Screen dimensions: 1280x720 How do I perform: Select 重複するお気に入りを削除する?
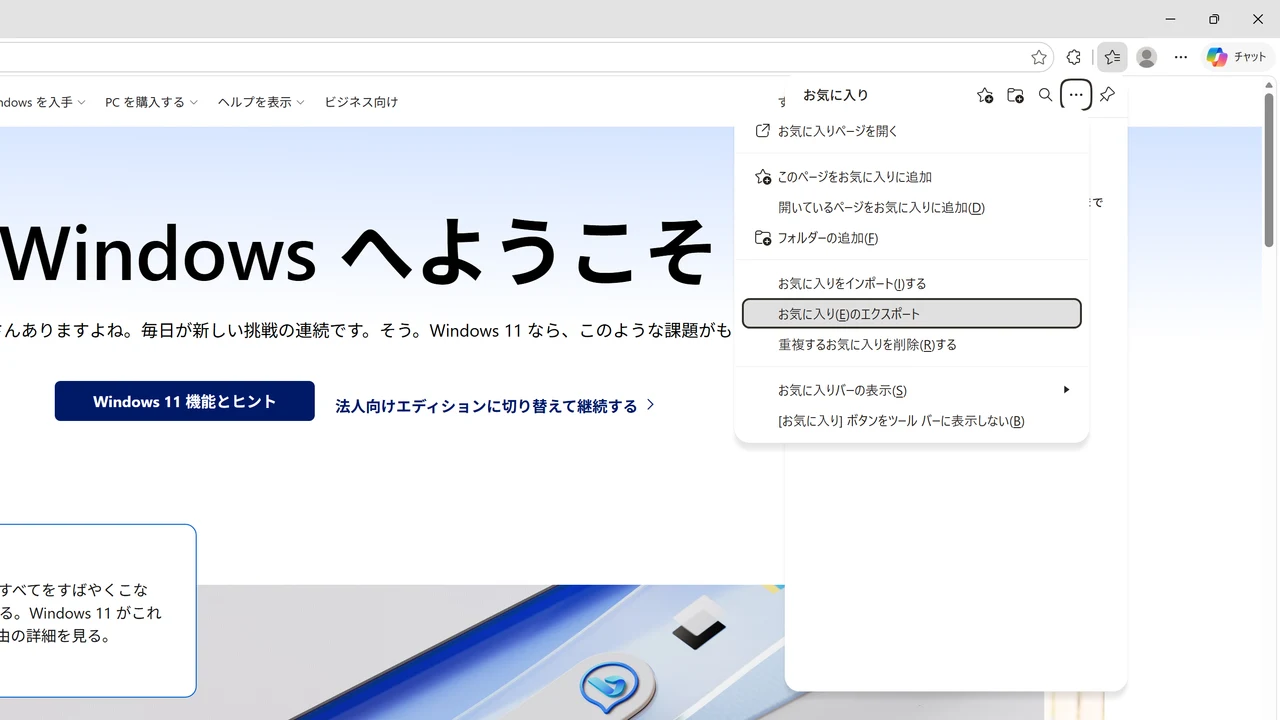[912, 344]
